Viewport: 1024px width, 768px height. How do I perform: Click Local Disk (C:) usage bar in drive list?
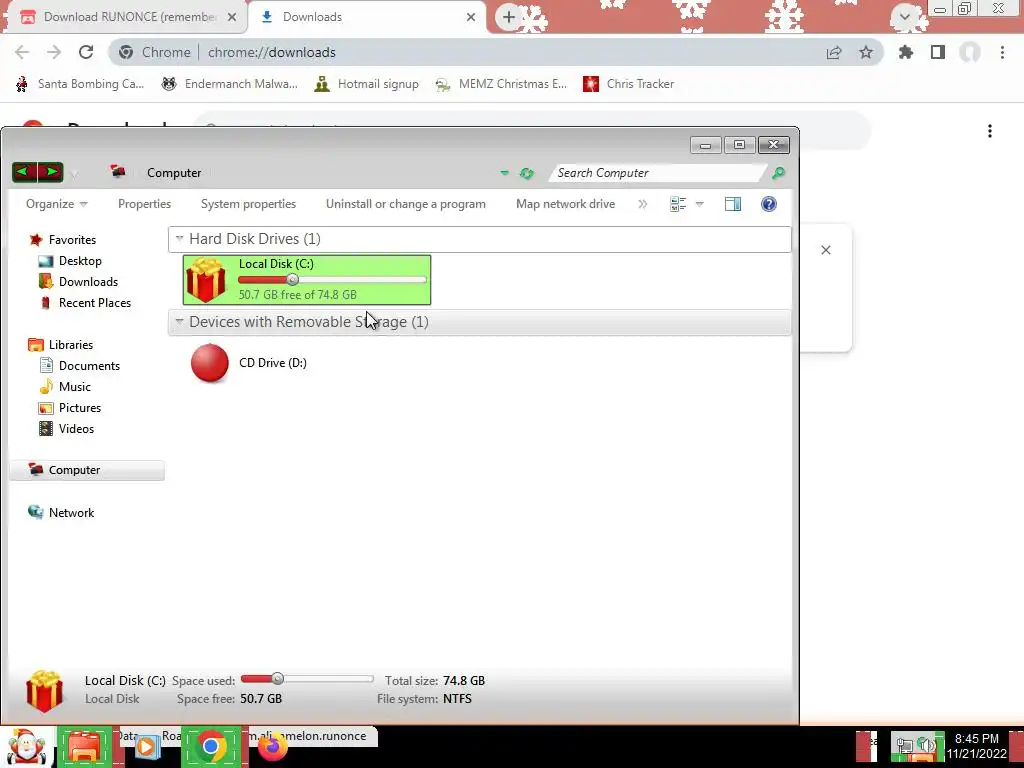tap(332, 280)
